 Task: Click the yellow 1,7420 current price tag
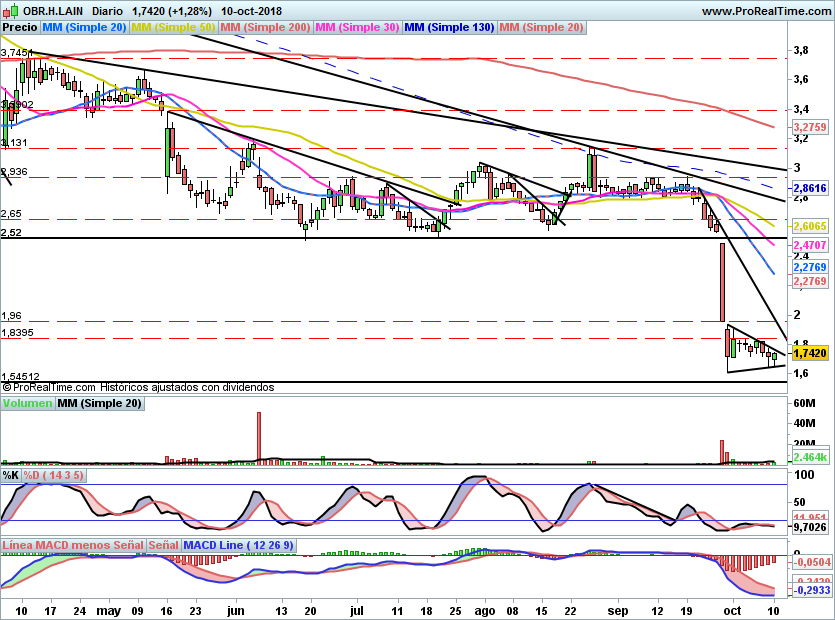[810, 353]
